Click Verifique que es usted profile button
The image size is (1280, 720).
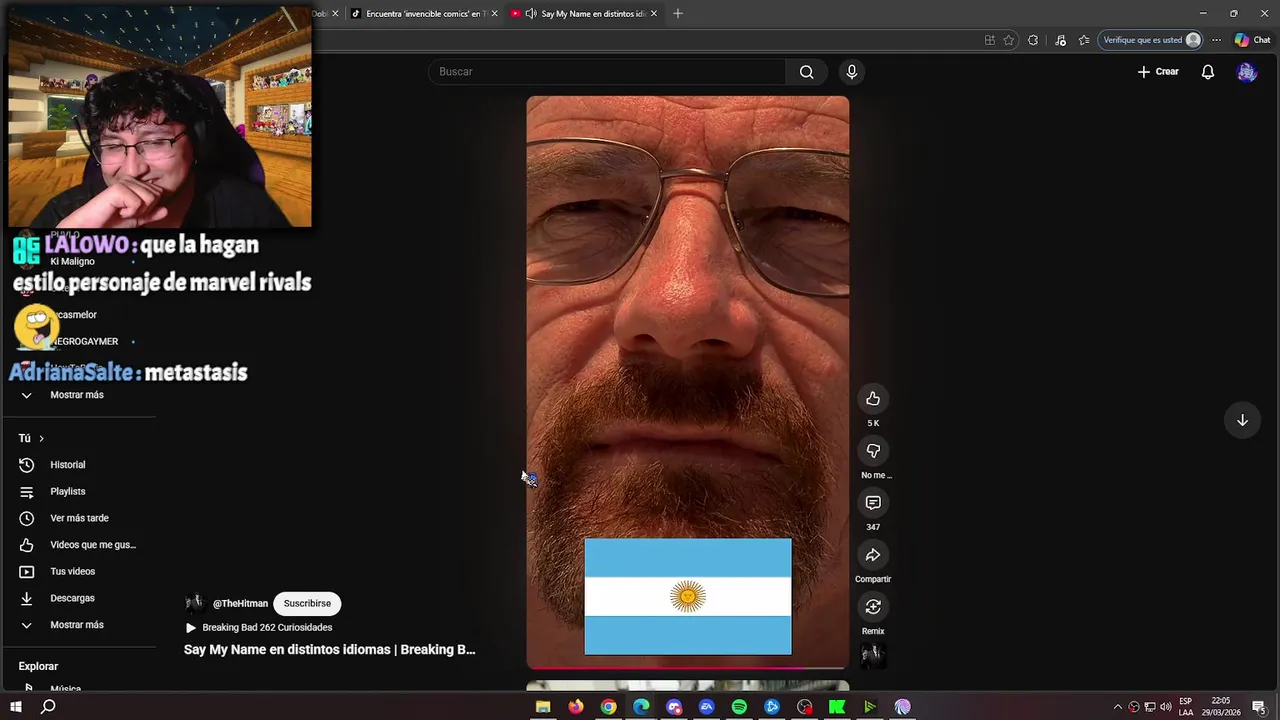[x=1151, y=40]
